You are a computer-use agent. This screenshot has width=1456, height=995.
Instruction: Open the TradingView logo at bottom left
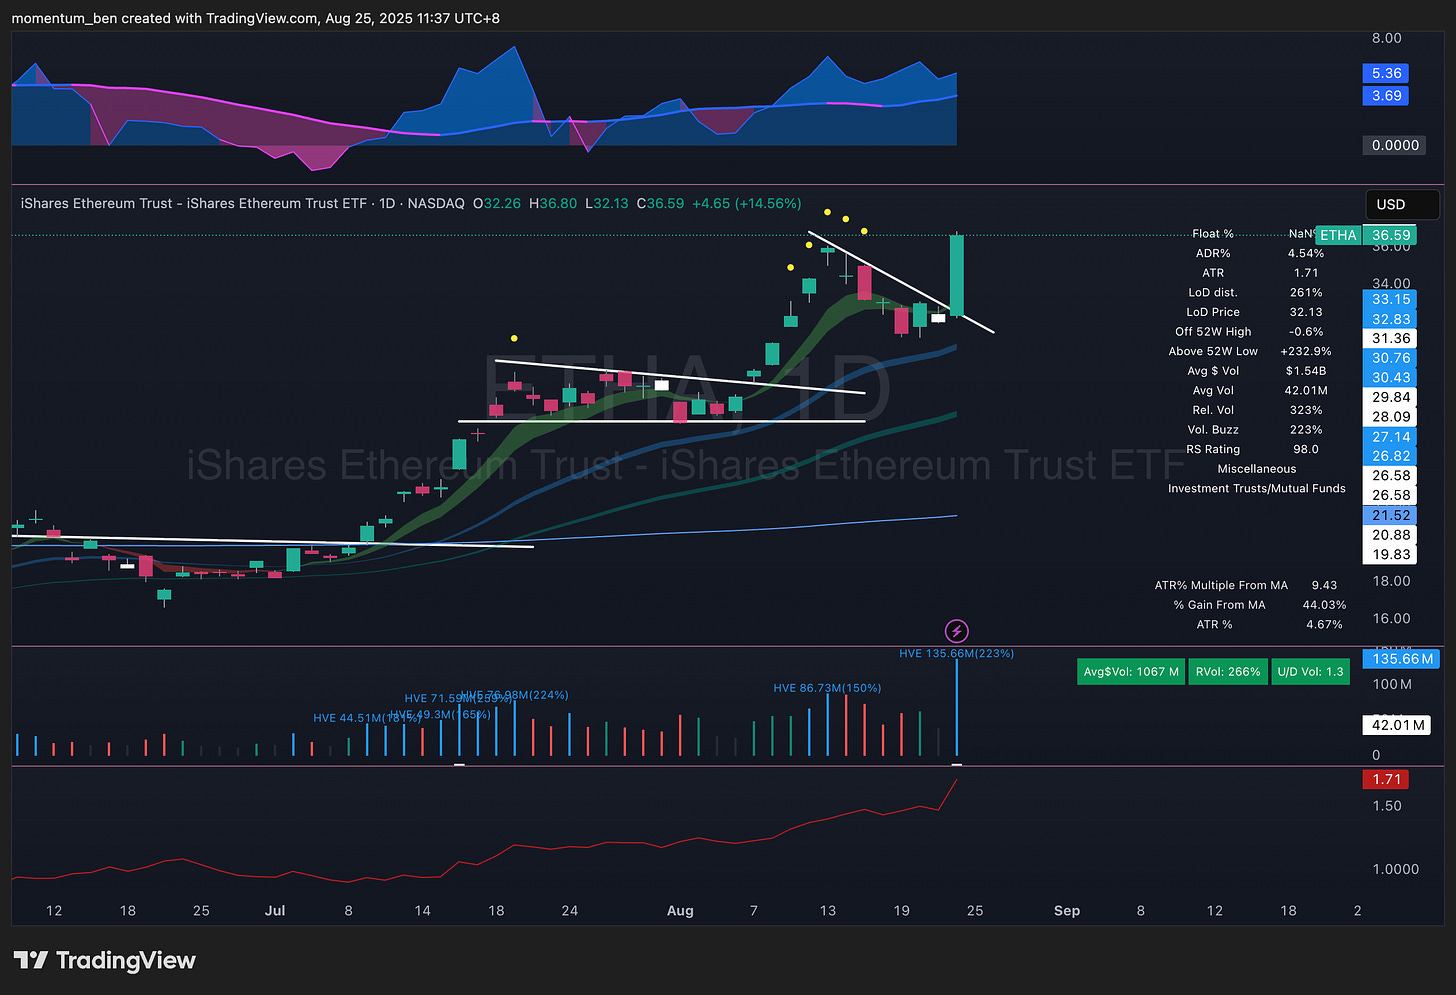click(x=104, y=960)
